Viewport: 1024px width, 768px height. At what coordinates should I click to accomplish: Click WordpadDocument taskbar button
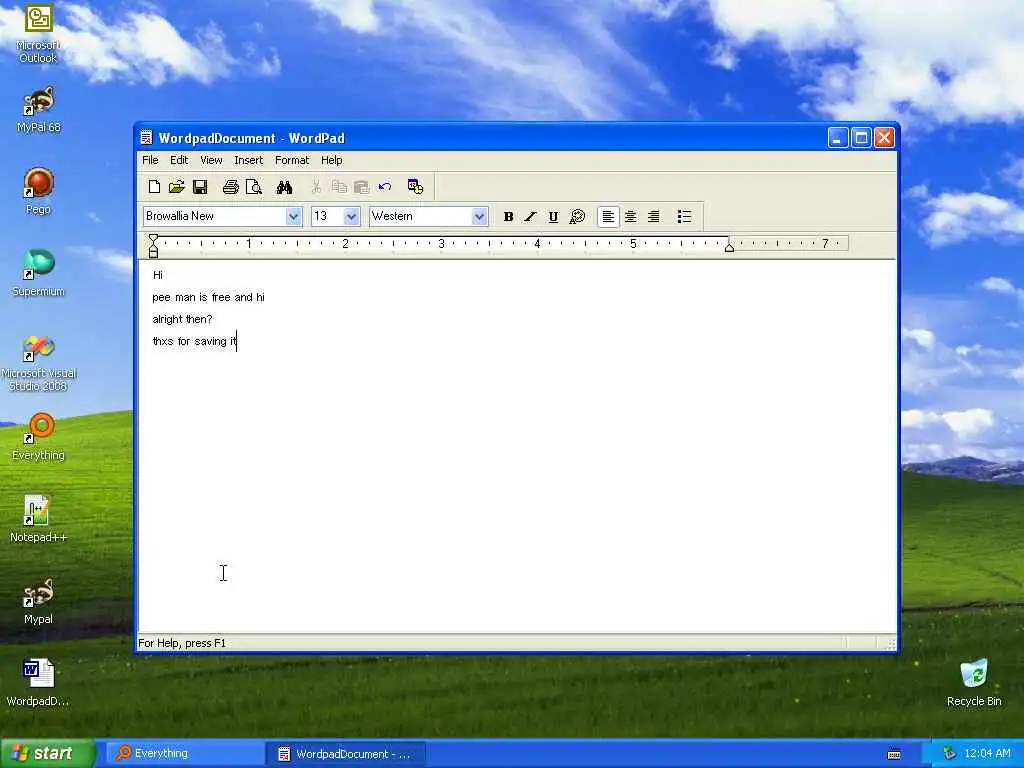click(346, 754)
